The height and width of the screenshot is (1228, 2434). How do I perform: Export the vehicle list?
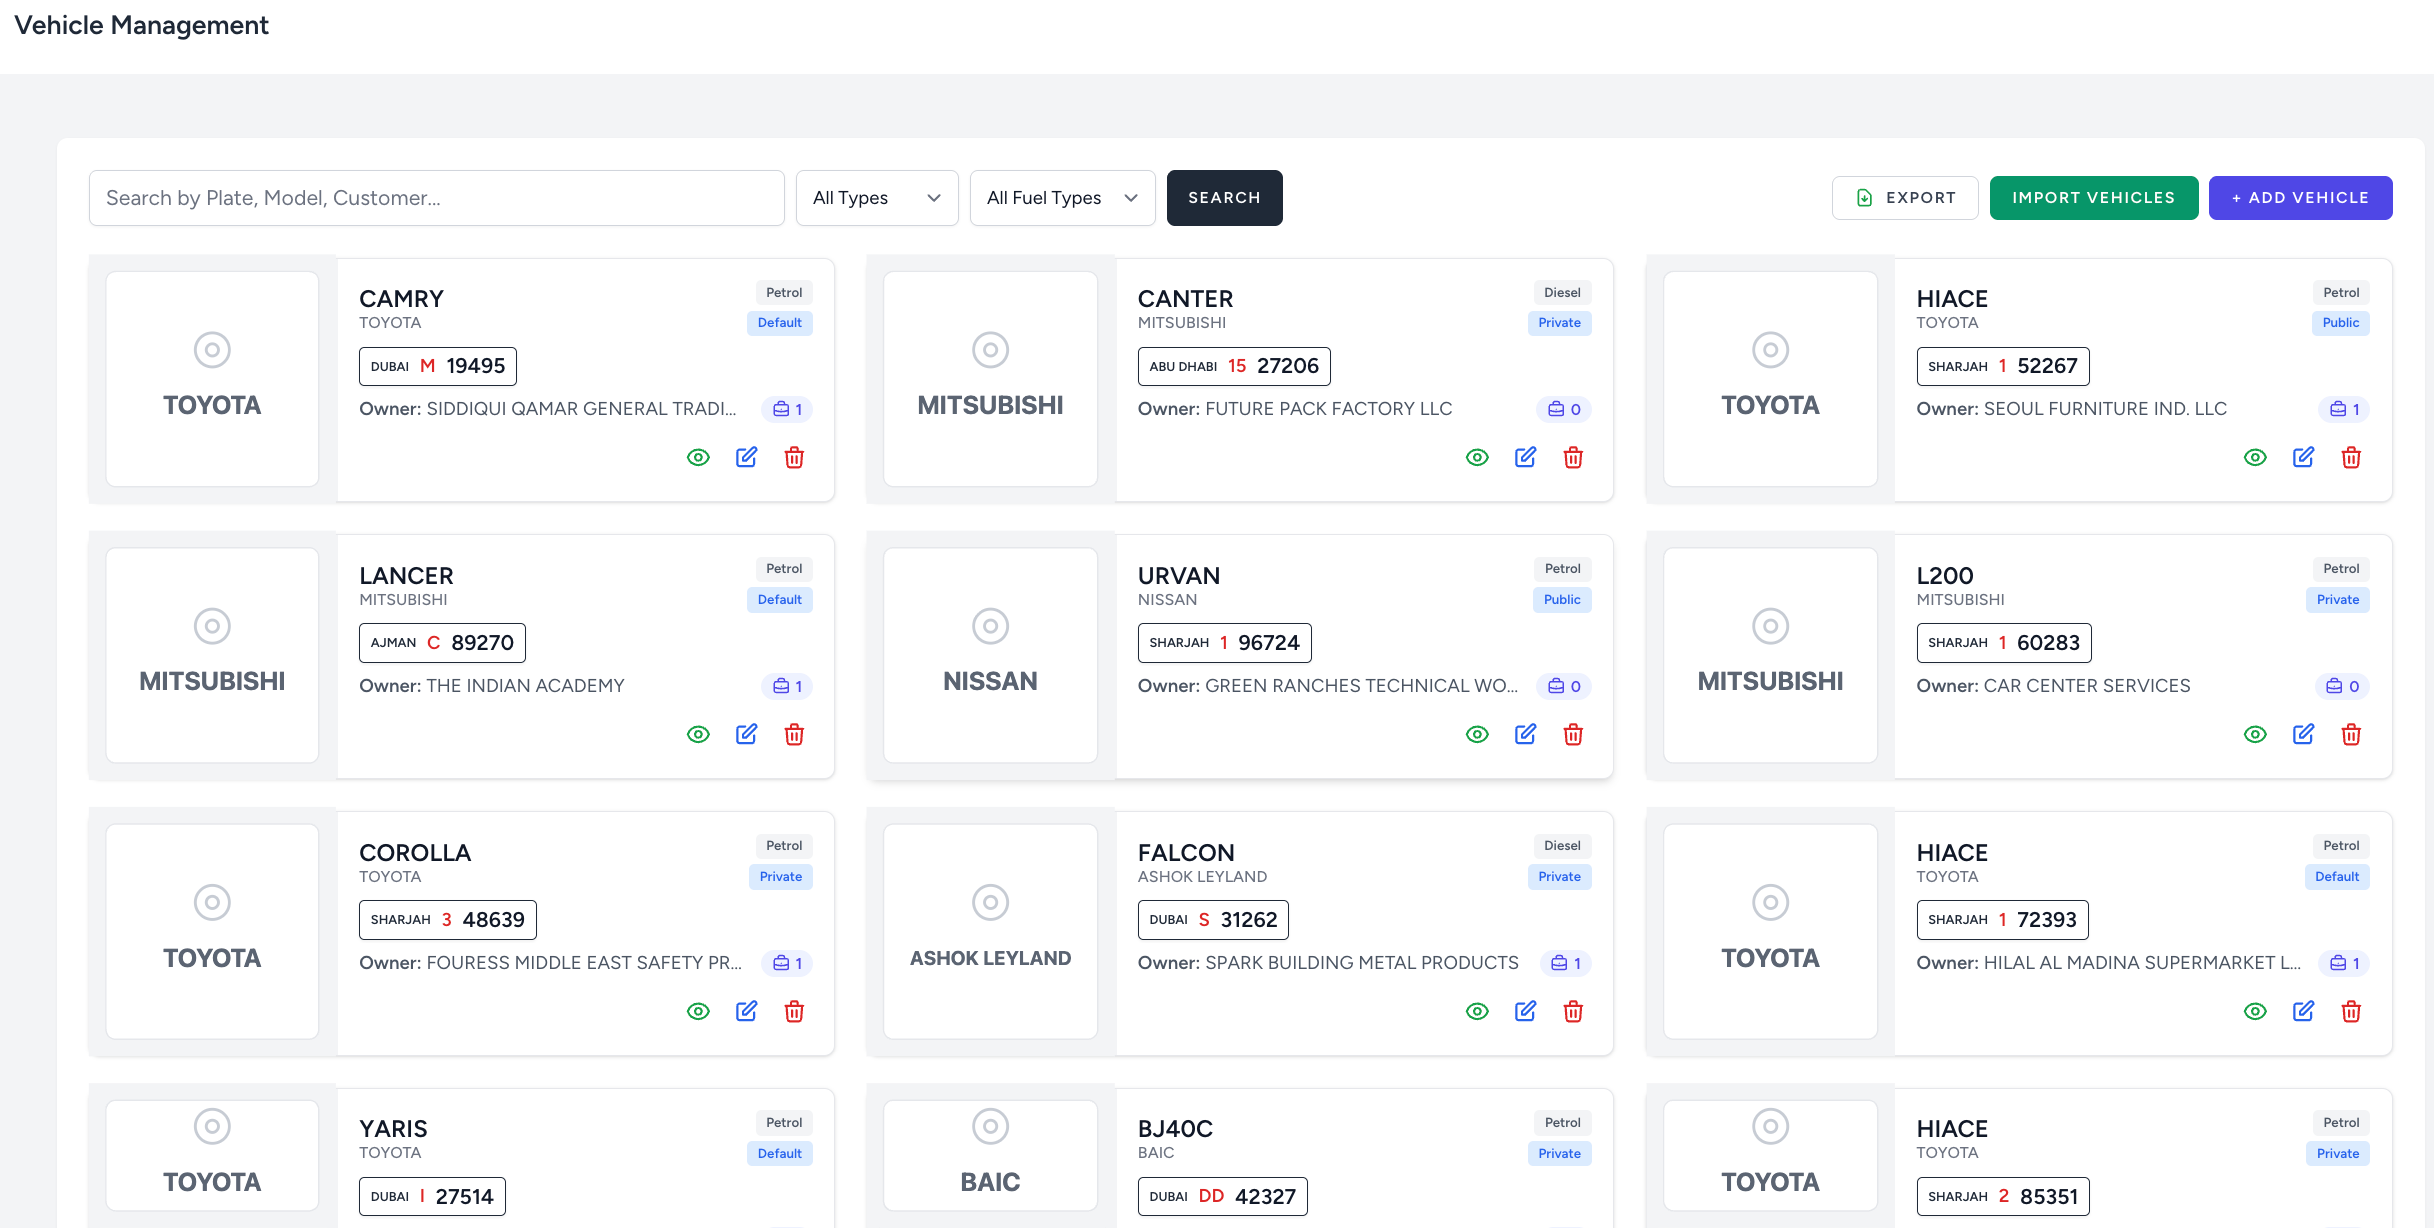(1905, 198)
